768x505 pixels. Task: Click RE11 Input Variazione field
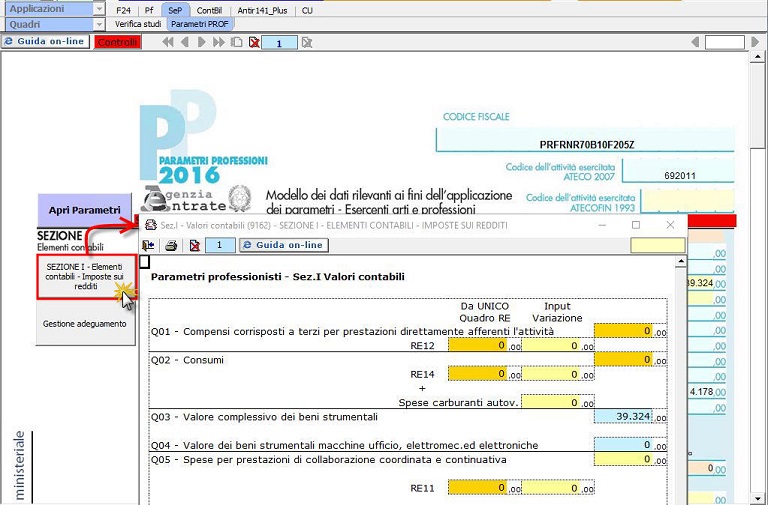pyautogui.click(x=551, y=487)
